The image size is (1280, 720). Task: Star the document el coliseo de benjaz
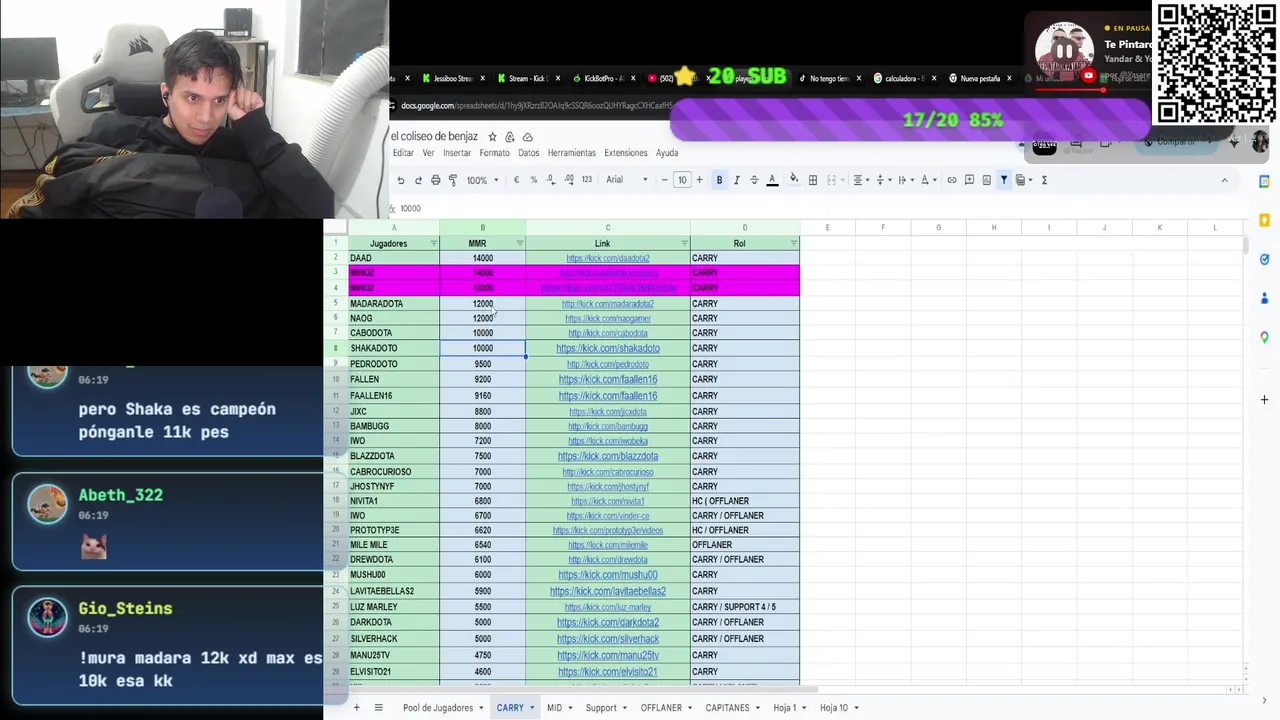[x=492, y=137]
